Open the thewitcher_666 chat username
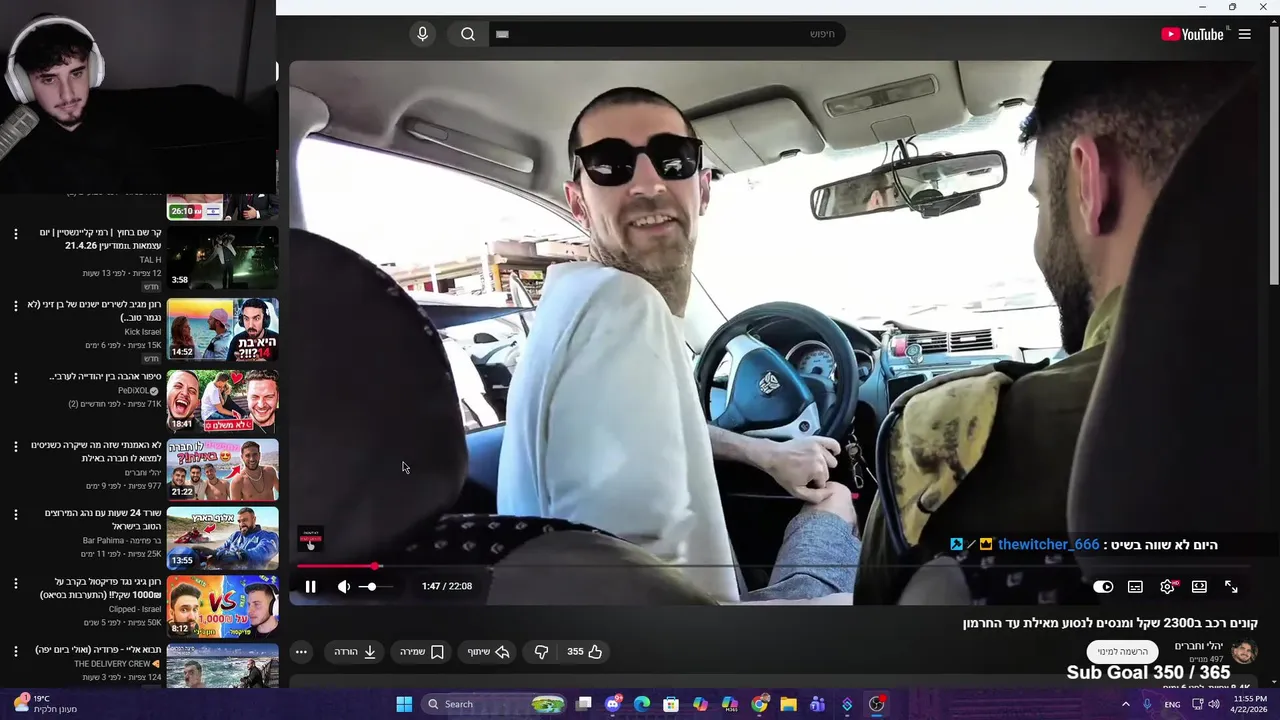1280x720 pixels. click(1048, 545)
